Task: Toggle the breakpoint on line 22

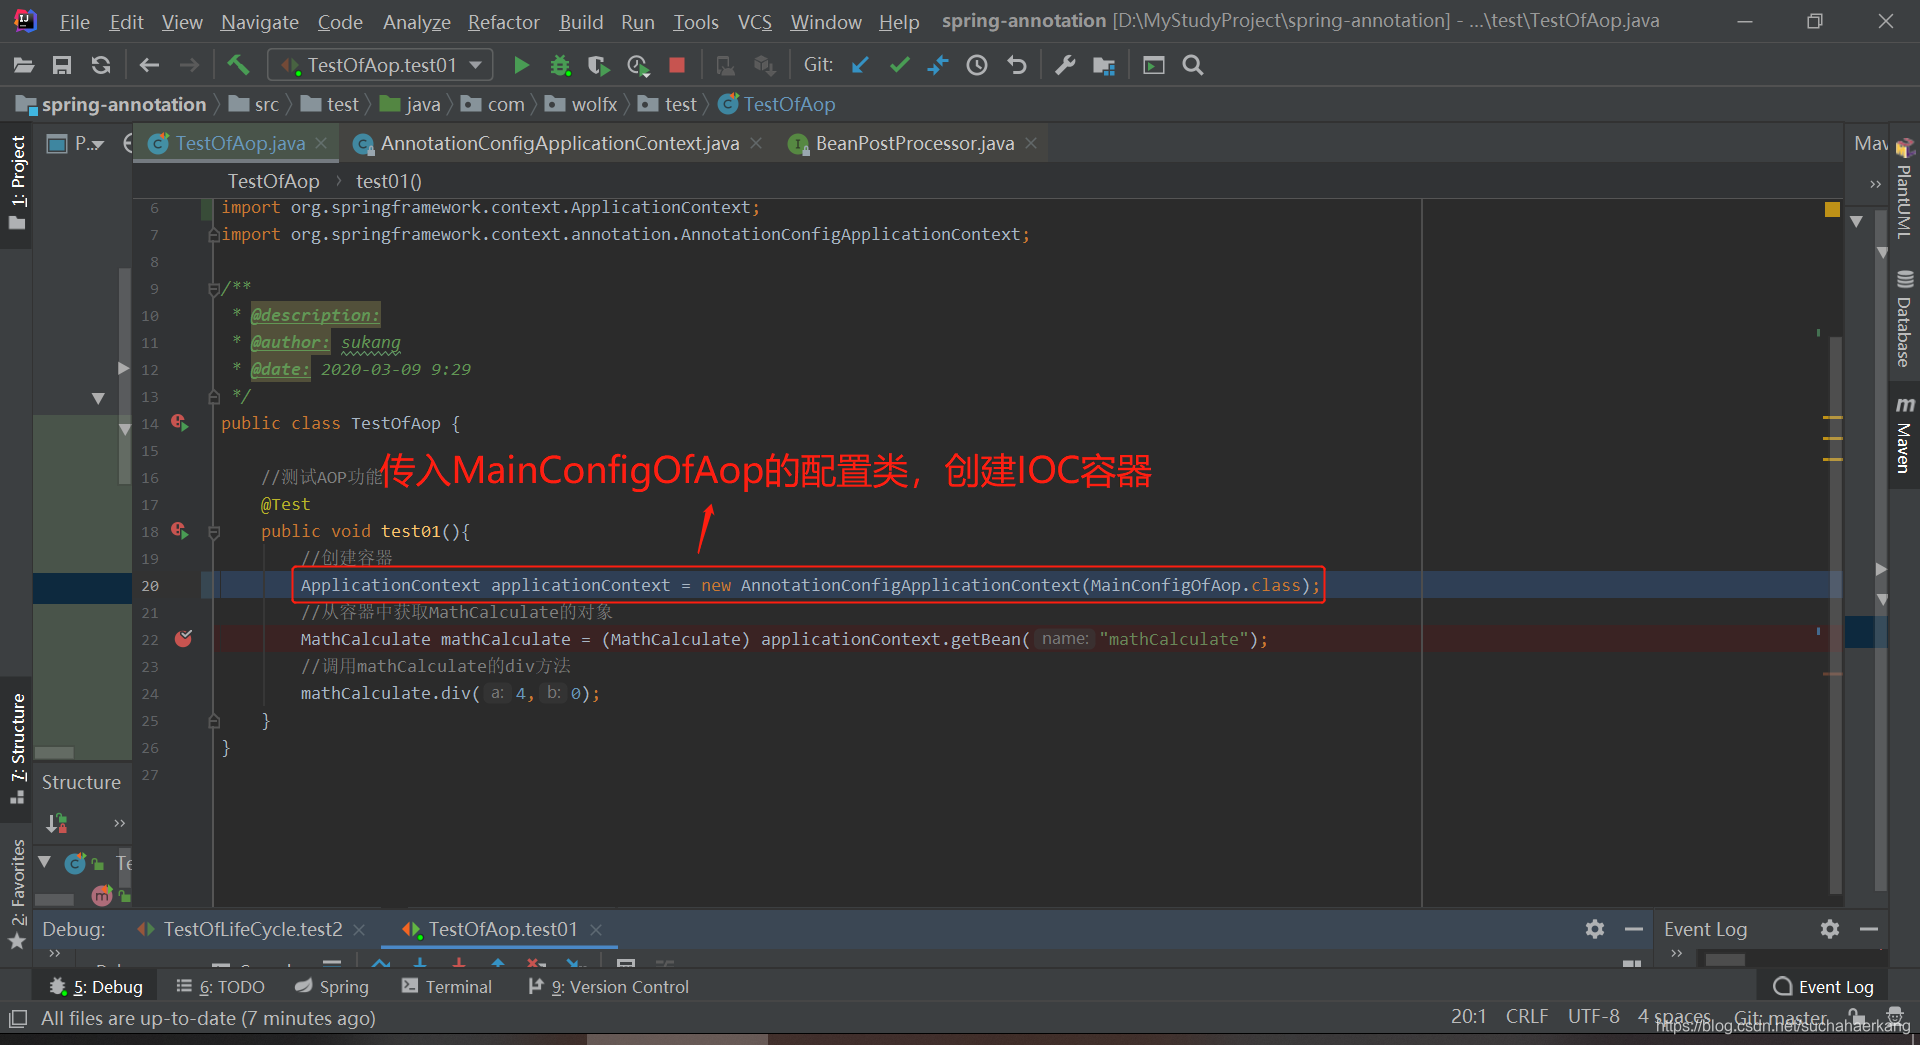Action: (x=183, y=639)
